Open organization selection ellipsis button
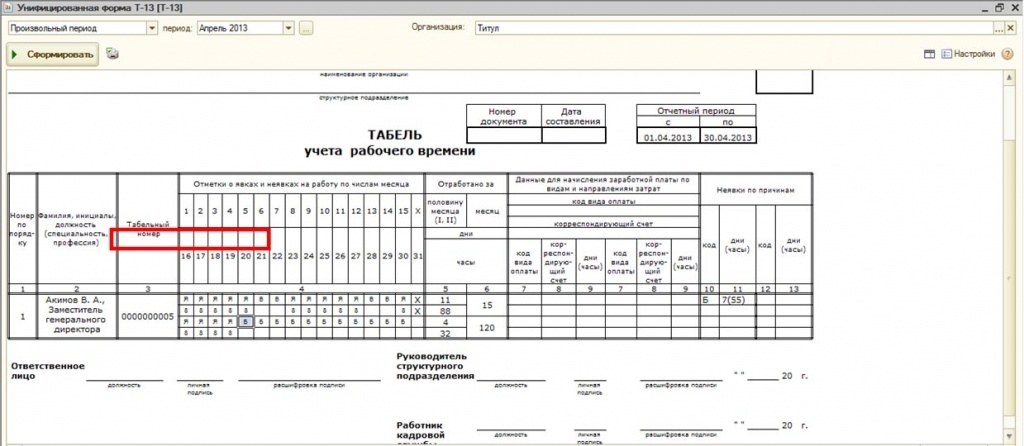Screen dimensions: 1024x446 [998, 28]
